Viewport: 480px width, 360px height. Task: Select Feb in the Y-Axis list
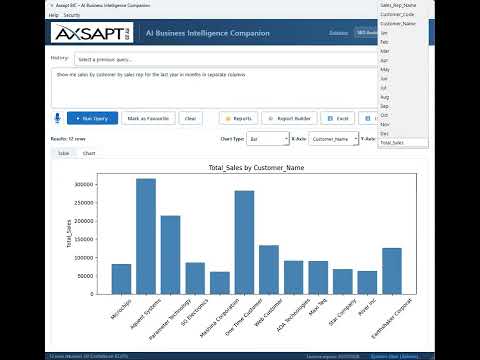(x=403, y=42)
